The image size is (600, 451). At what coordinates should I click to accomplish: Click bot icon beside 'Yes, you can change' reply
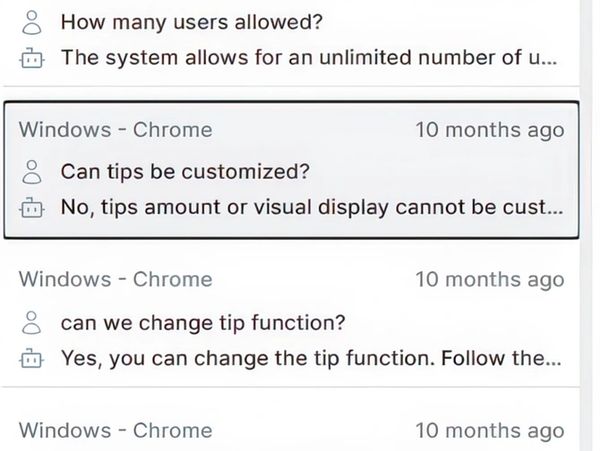coord(32,358)
